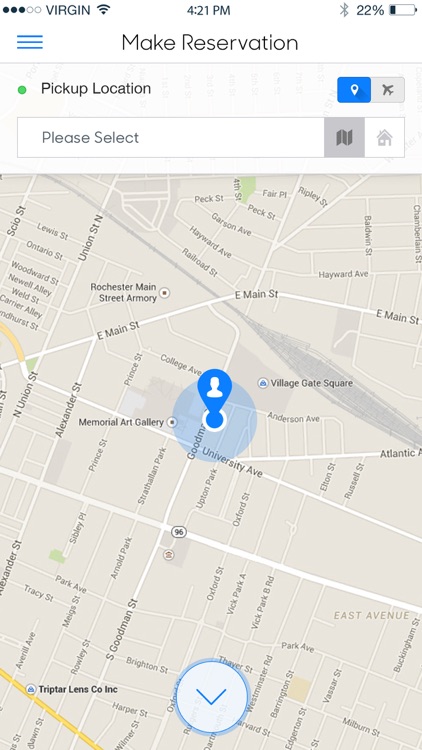The width and height of the screenshot is (422, 750).
Task: Open the Please Select pickup field
Action: point(171,138)
